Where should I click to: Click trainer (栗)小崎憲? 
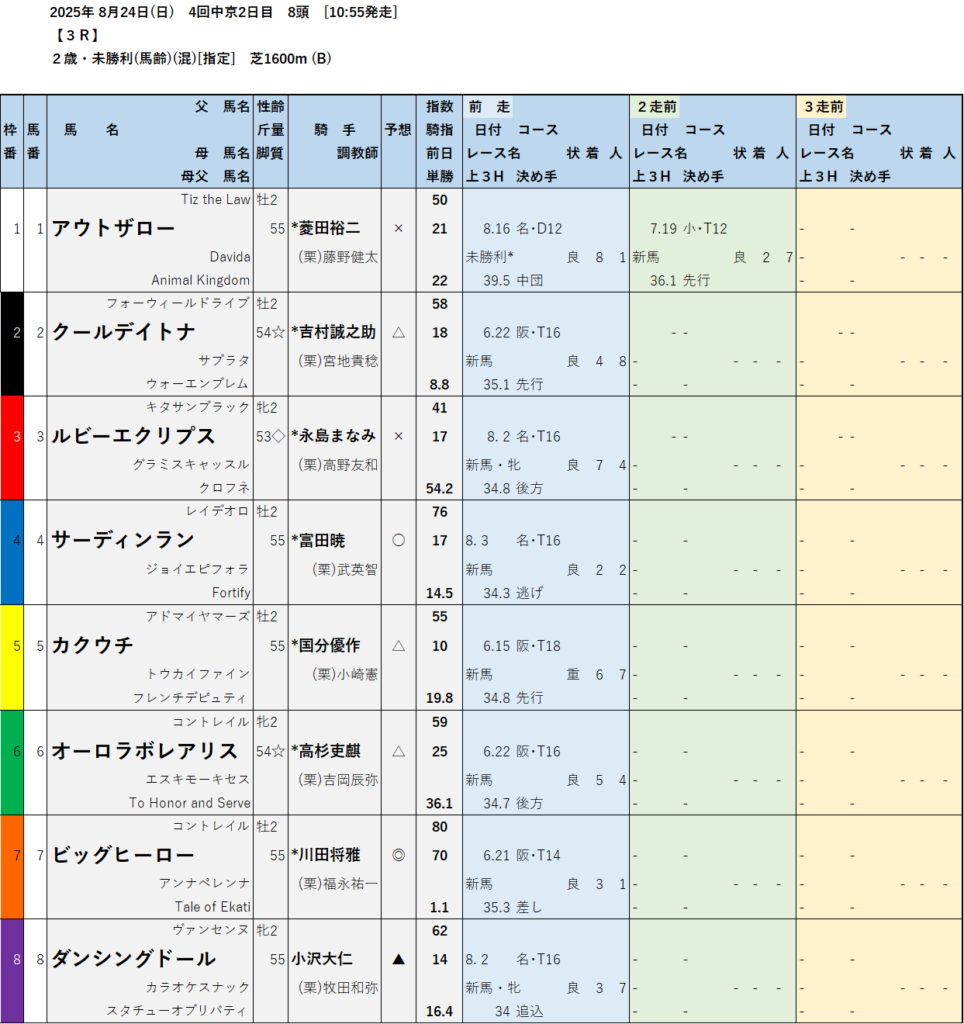coord(345,674)
